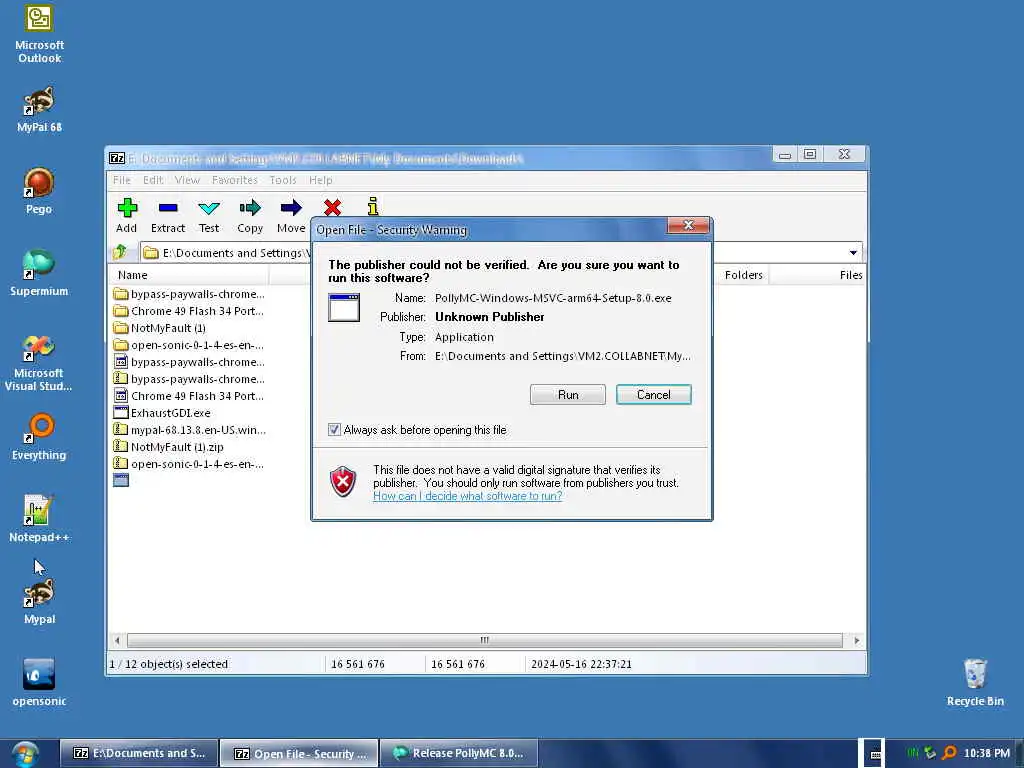Click the horizontal scrollbar thumb in file list
1024x768 pixels.
tap(485, 641)
